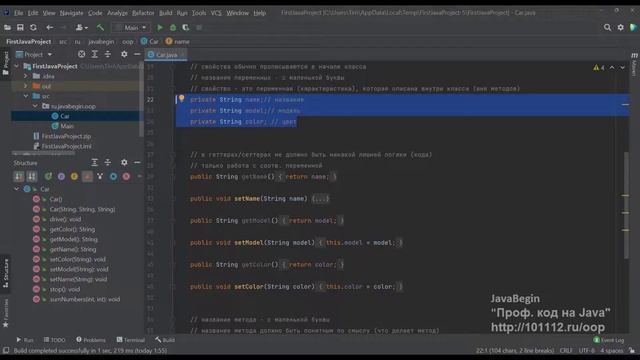Image resolution: width=640 pixels, height=360 pixels.
Task: Expand all in Structure panel
Action: click(95, 162)
